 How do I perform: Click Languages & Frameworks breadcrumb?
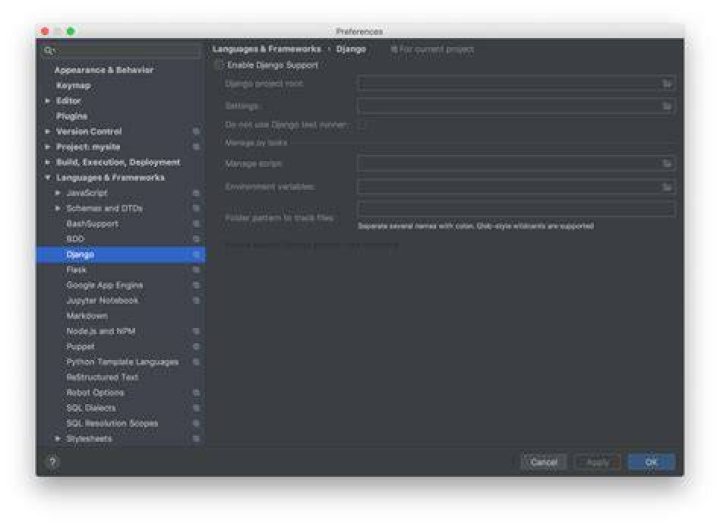pos(267,49)
